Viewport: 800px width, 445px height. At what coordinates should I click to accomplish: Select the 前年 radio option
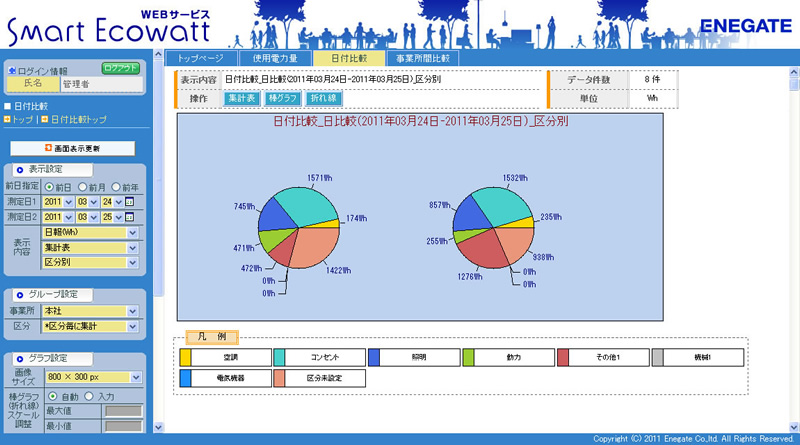pyautogui.click(x=116, y=187)
